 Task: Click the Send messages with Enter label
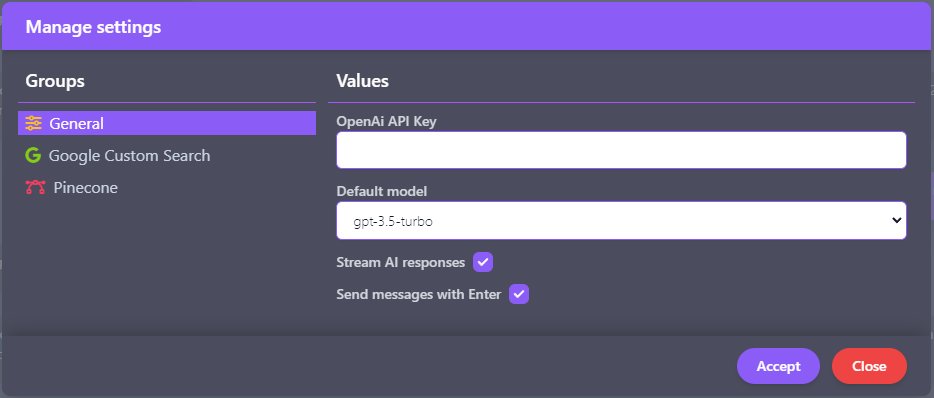click(419, 294)
